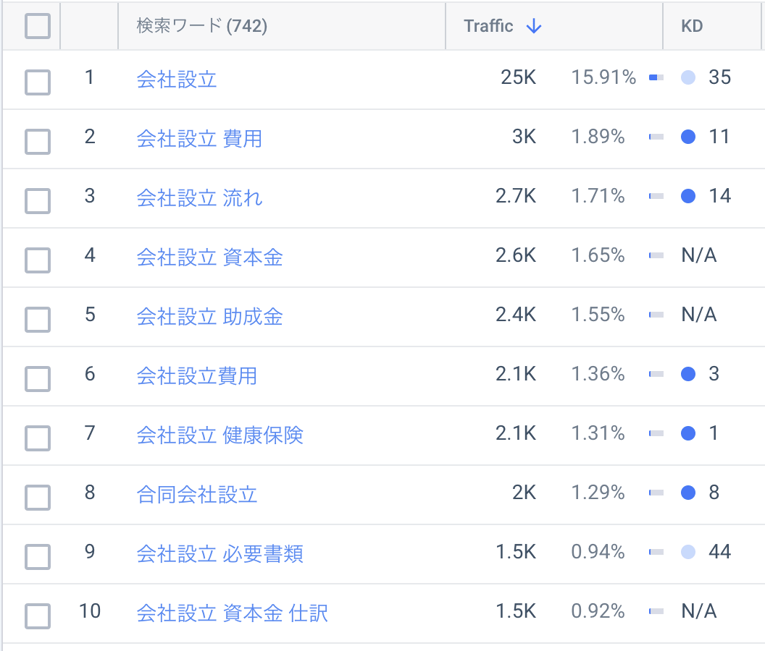Viewport: 765px width, 651px height.
Task: Sort by the KD column header
Action: pyautogui.click(x=692, y=27)
